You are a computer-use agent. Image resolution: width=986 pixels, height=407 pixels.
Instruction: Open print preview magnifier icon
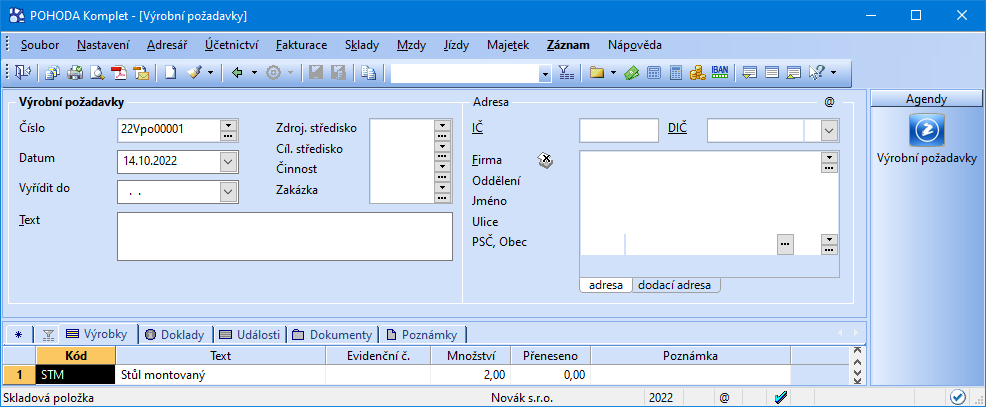pyautogui.click(x=97, y=73)
